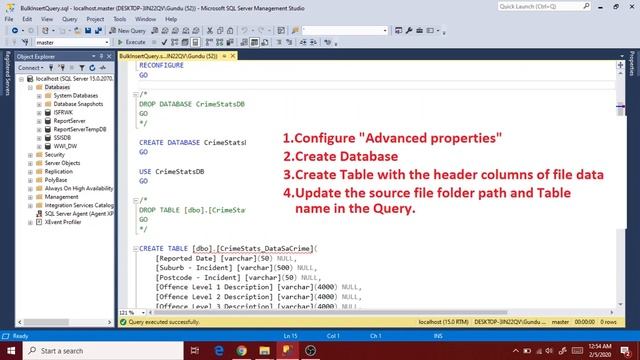The height and width of the screenshot is (360, 640).
Task: Click the Save All icon
Action: point(98,31)
